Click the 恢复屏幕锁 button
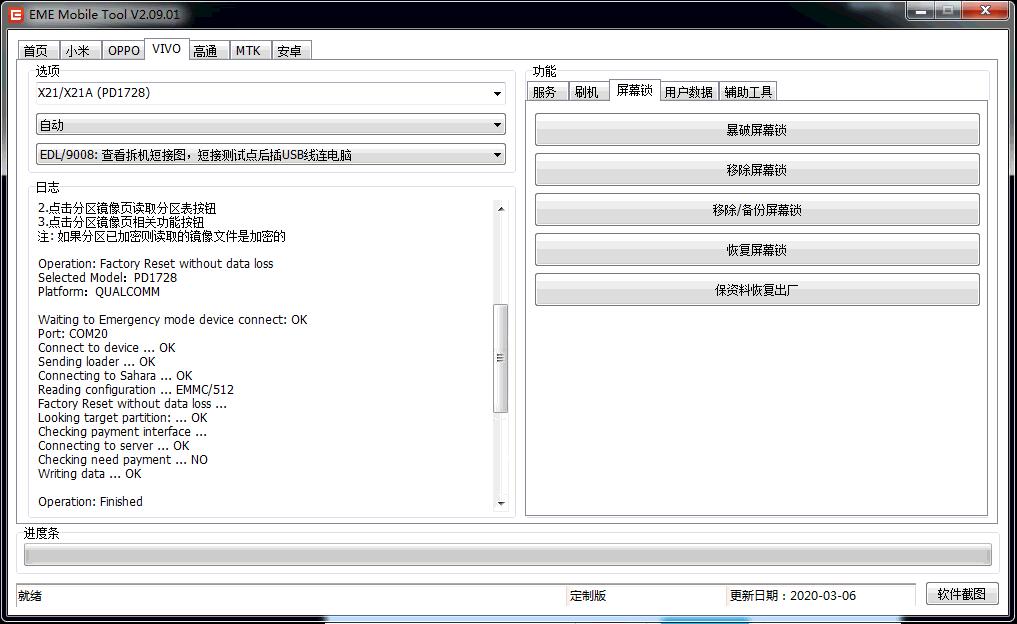Screen dimensions: 1017x624 (757, 250)
